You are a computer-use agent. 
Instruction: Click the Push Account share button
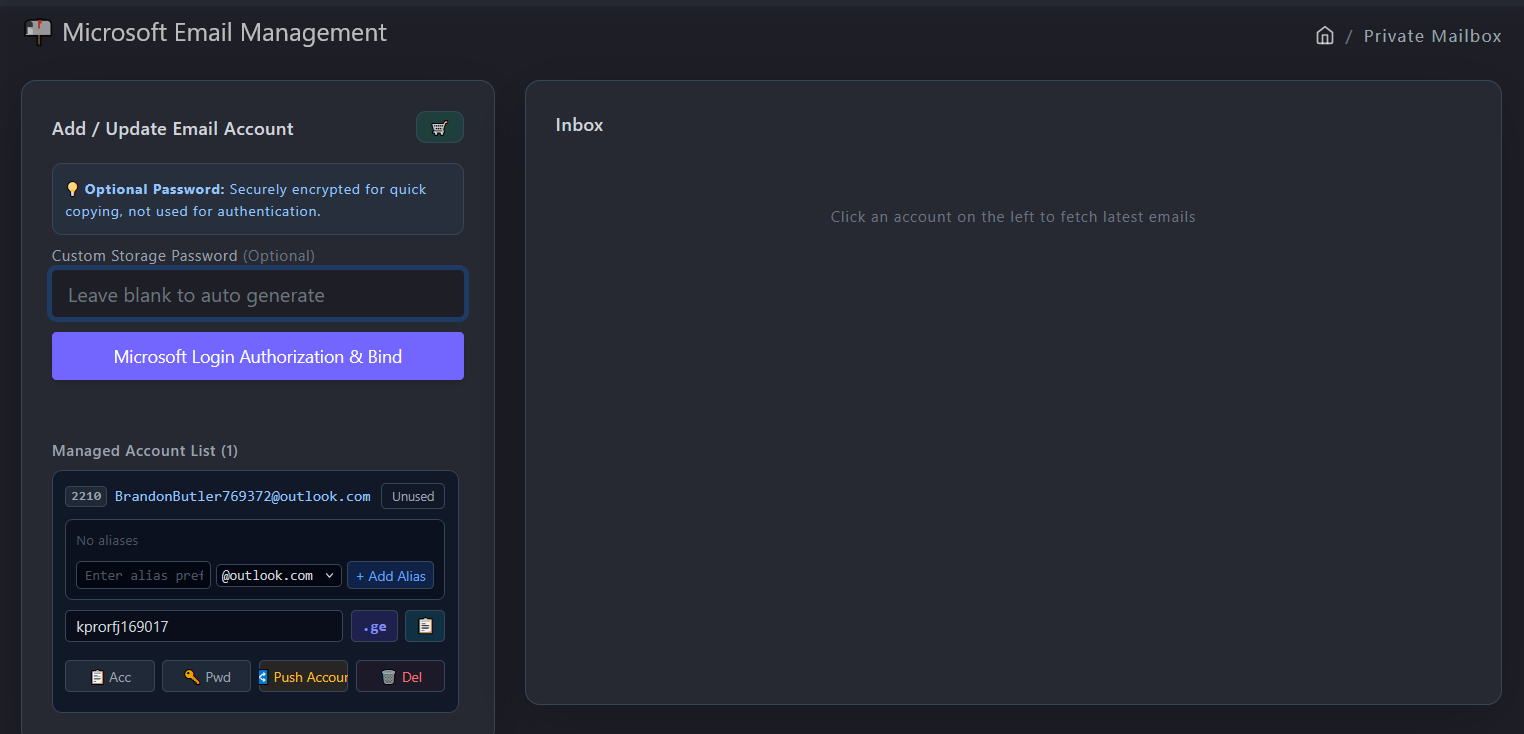[x=304, y=677]
